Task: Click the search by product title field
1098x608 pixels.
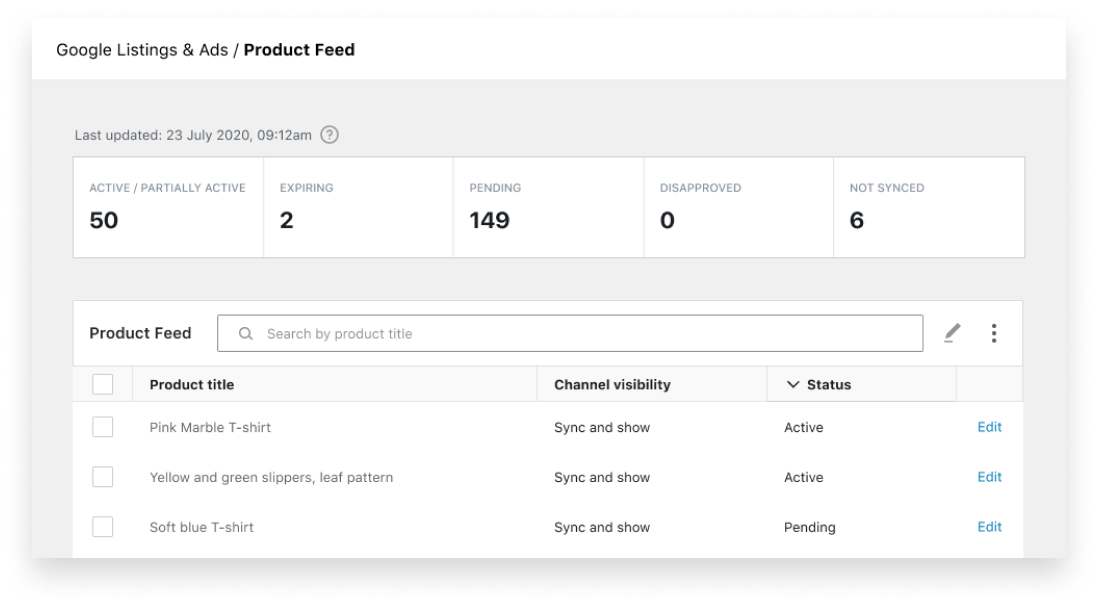Action: tap(570, 333)
